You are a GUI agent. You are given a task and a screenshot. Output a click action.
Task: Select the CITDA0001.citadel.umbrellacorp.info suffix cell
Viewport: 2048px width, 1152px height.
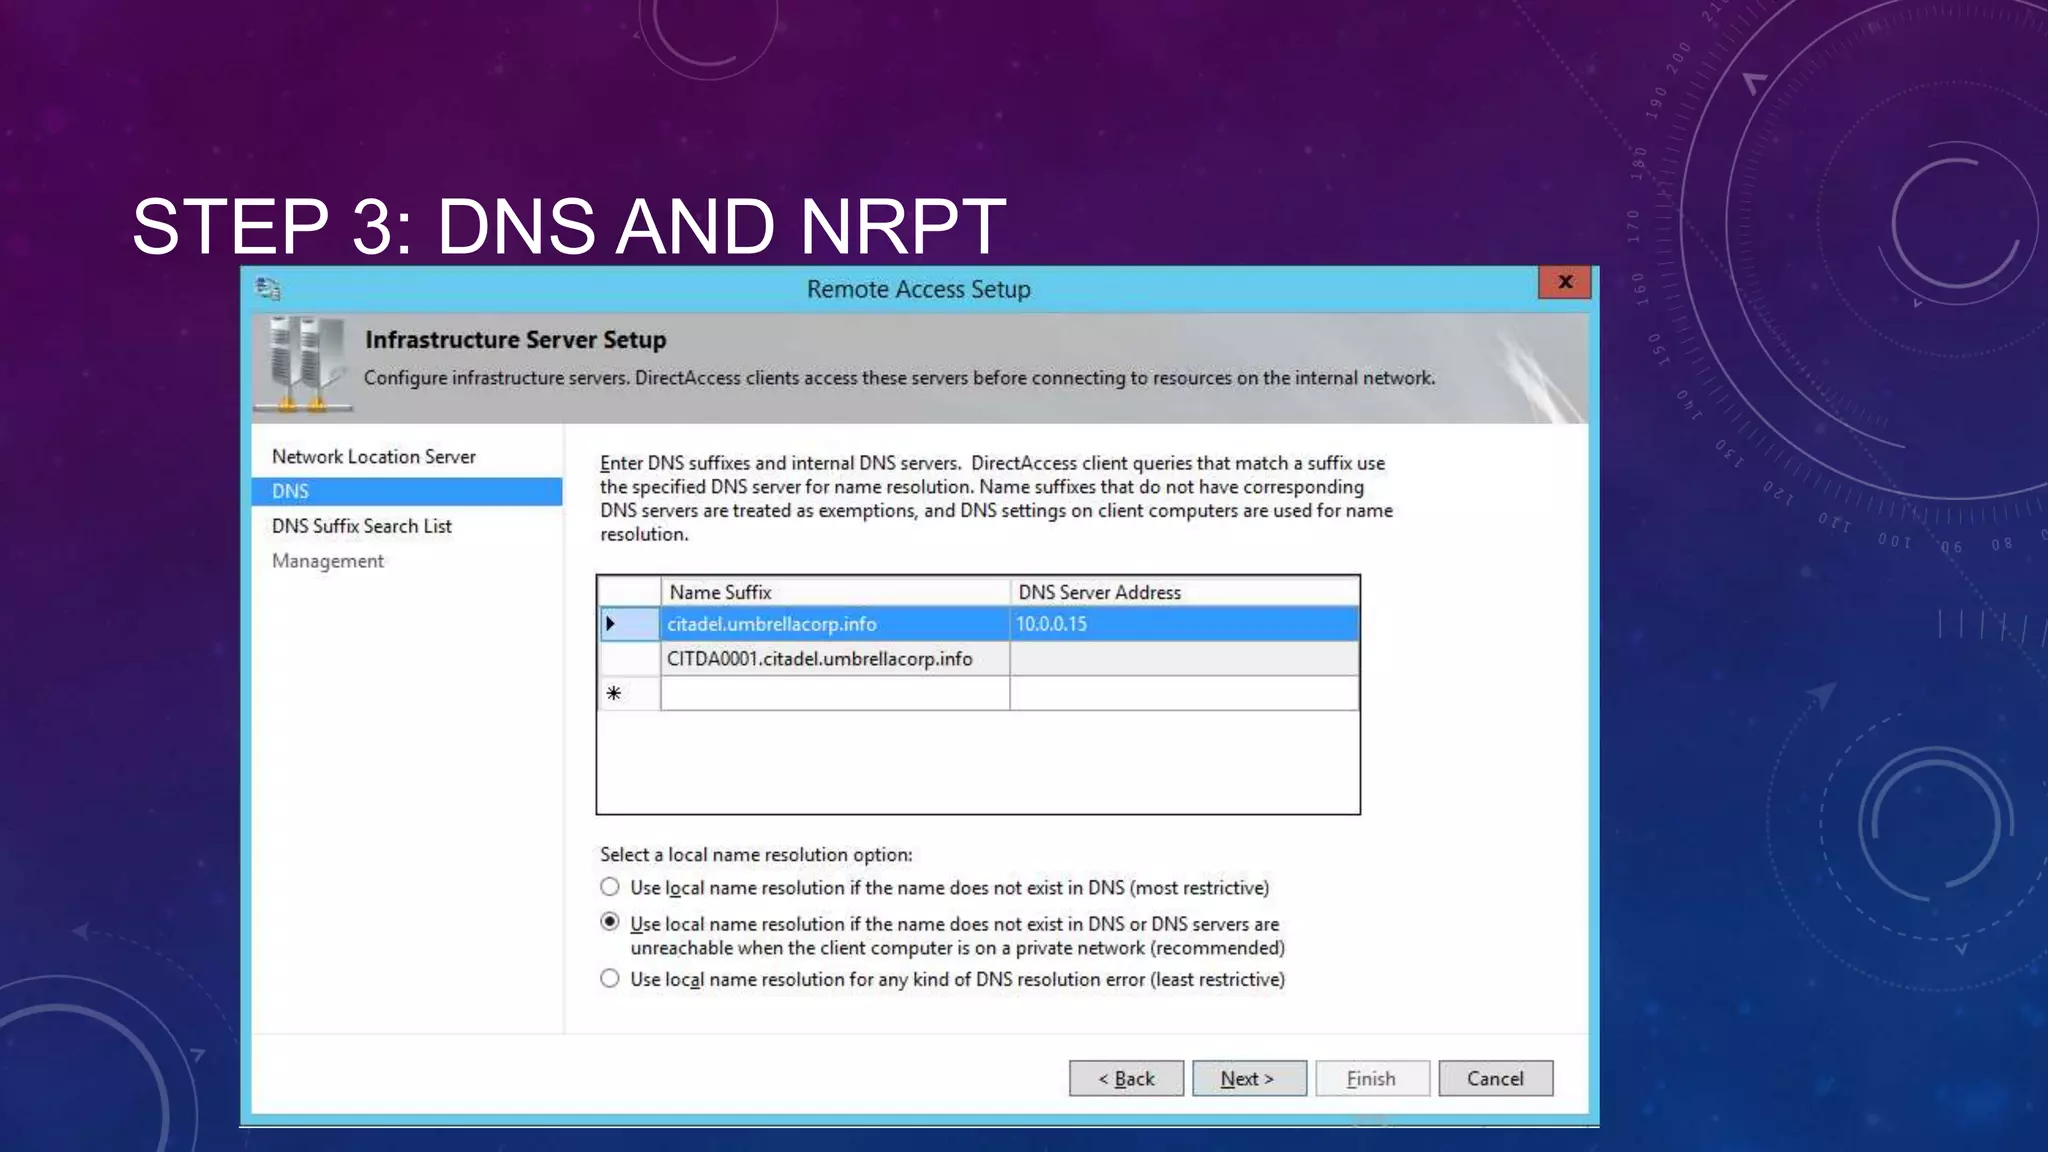point(835,659)
